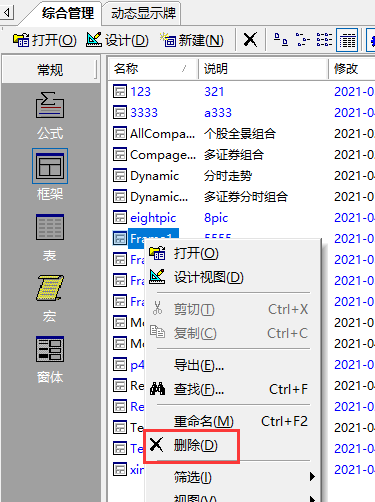
Task: Select the 123 row
Action: point(243,91)
